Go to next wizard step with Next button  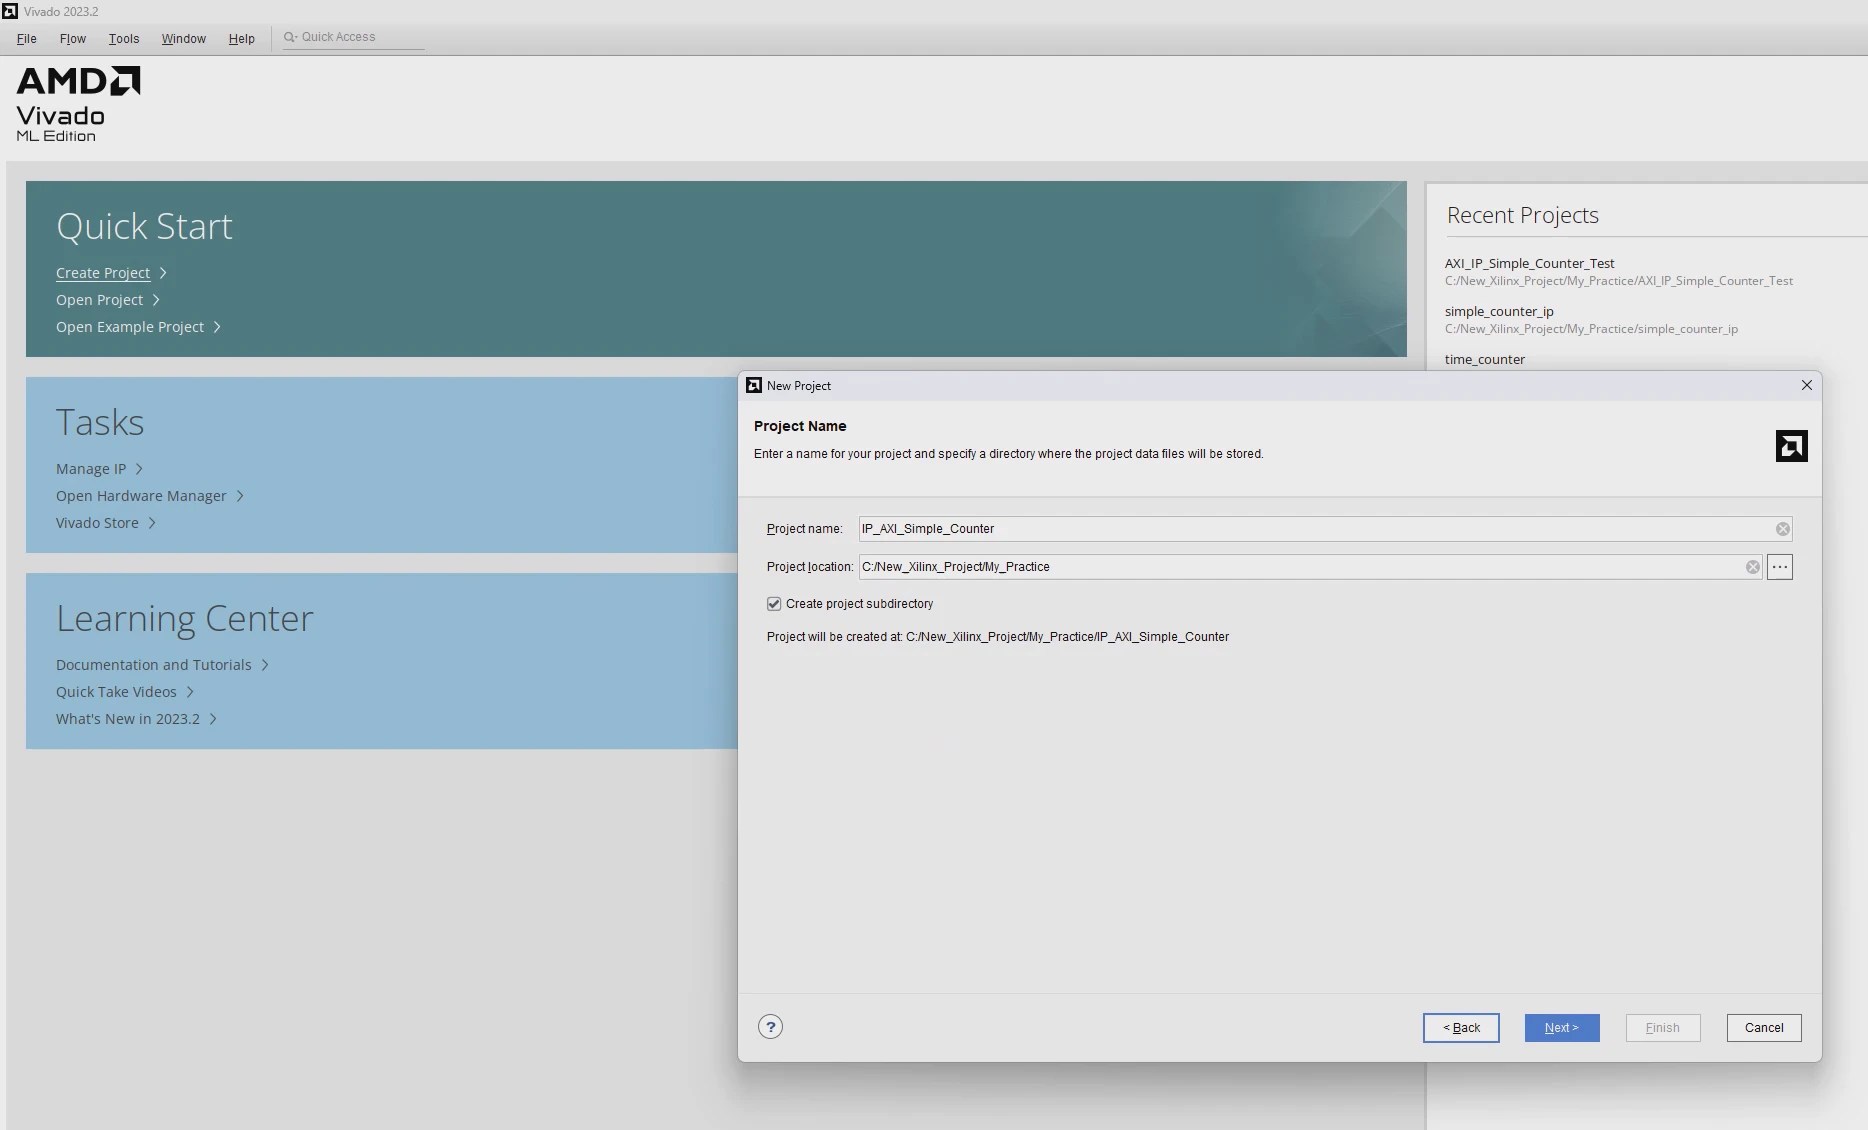pos(1562,1028)
